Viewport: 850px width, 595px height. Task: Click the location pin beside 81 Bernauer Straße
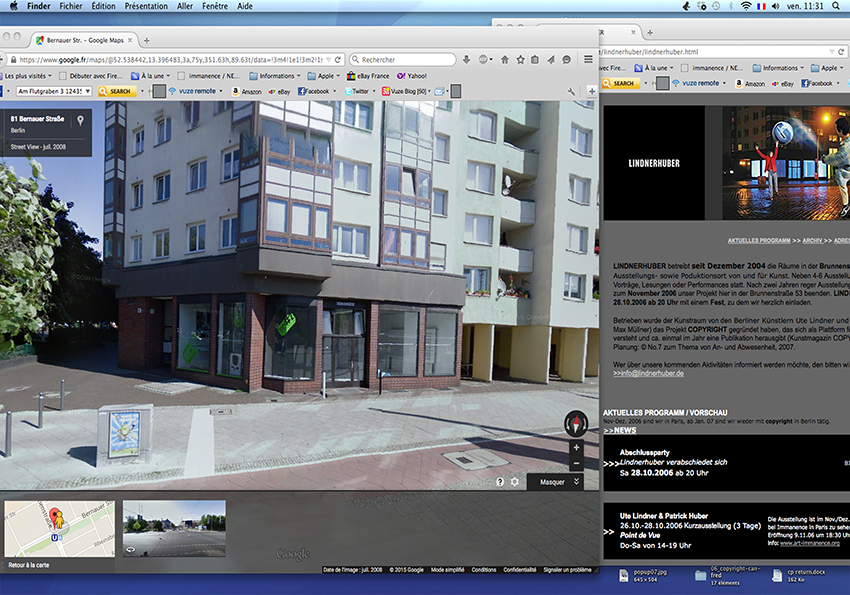pos(80,120)
